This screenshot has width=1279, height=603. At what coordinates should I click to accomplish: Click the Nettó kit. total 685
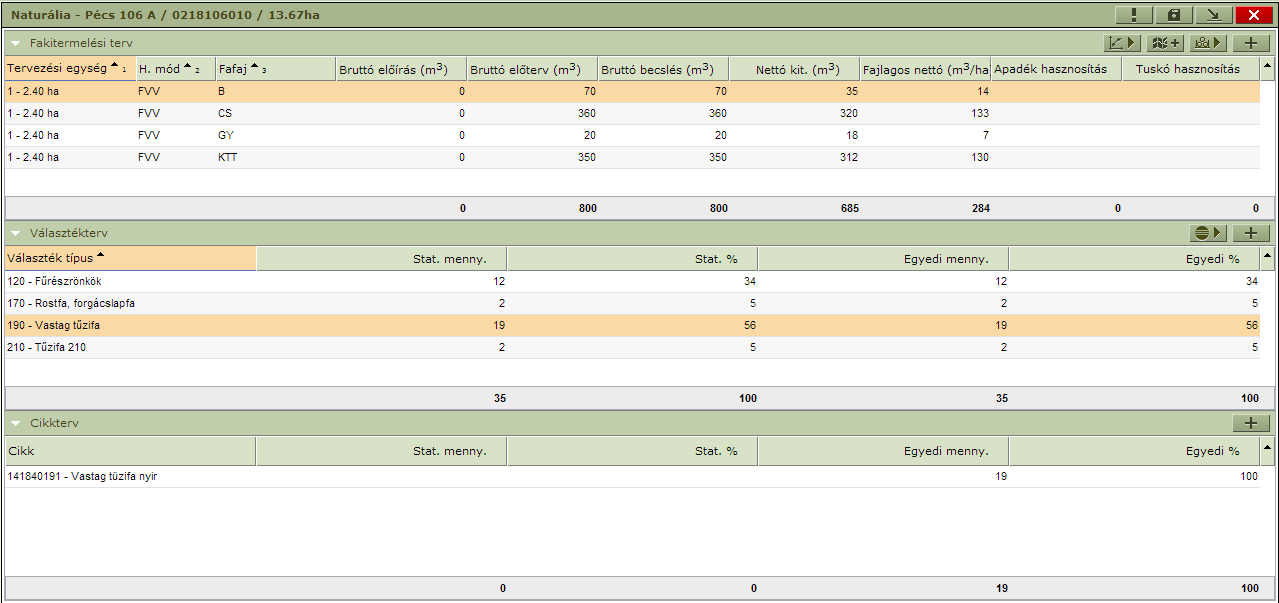(x=849, y=208)
